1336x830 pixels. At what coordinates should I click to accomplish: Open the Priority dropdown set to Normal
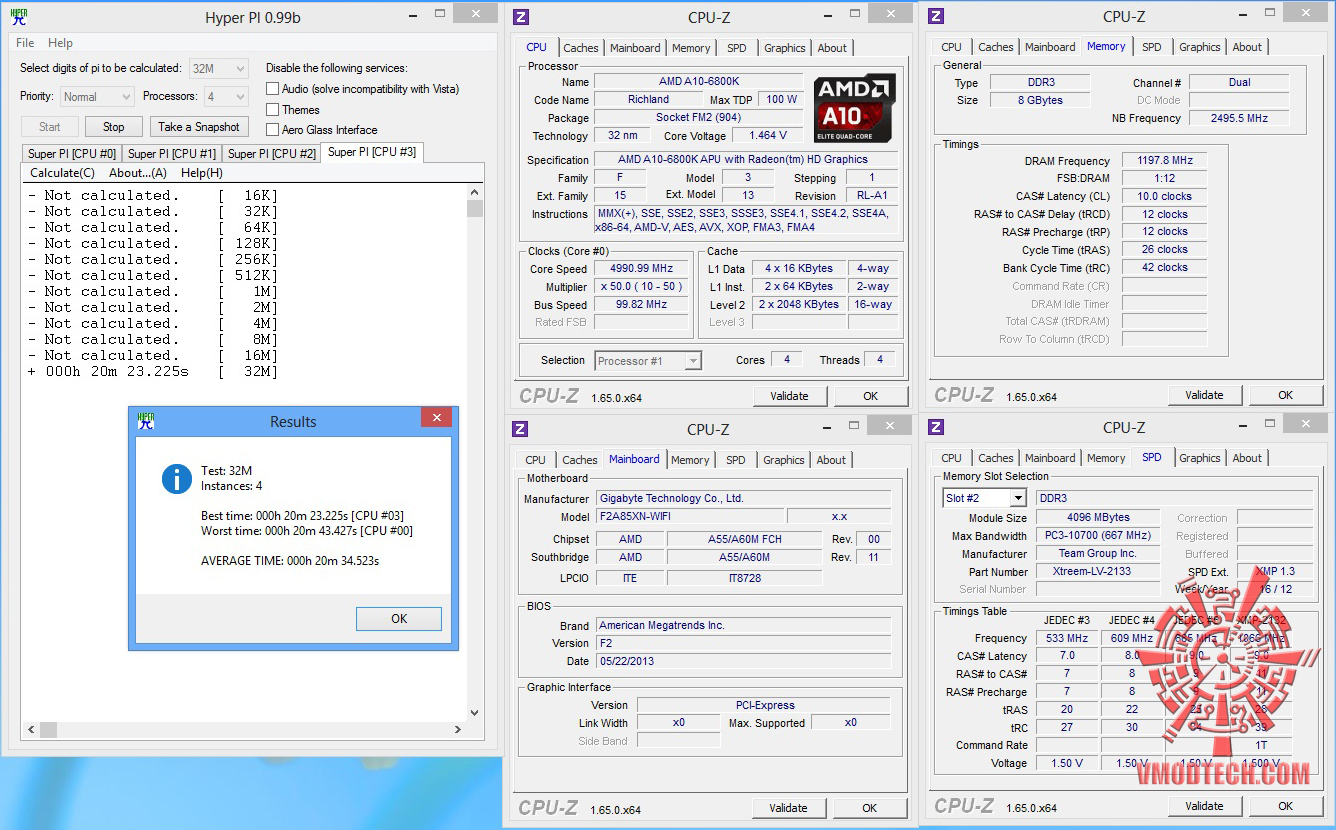(x=96, y=97)
